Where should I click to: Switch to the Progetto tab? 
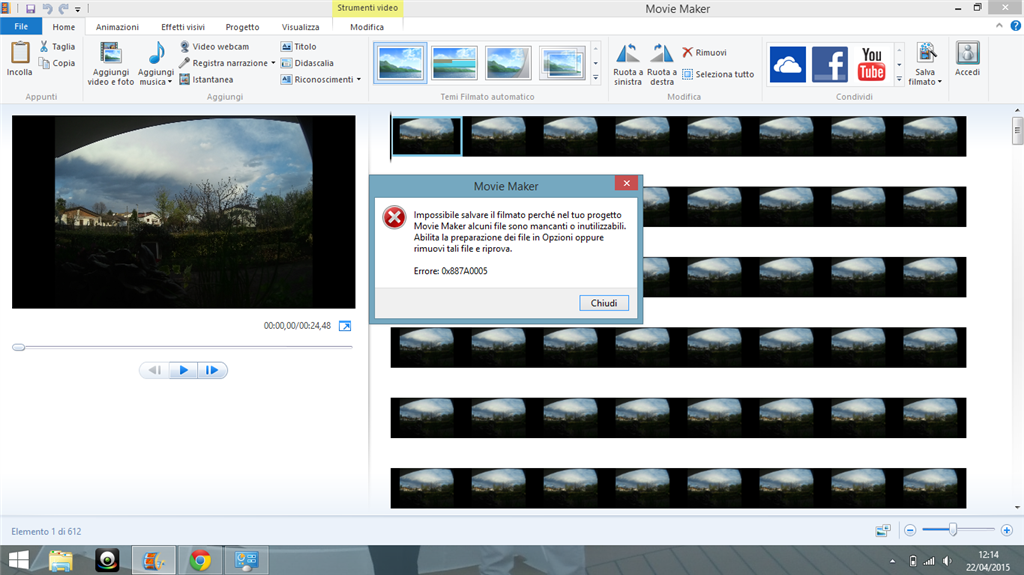click(242, 27)
